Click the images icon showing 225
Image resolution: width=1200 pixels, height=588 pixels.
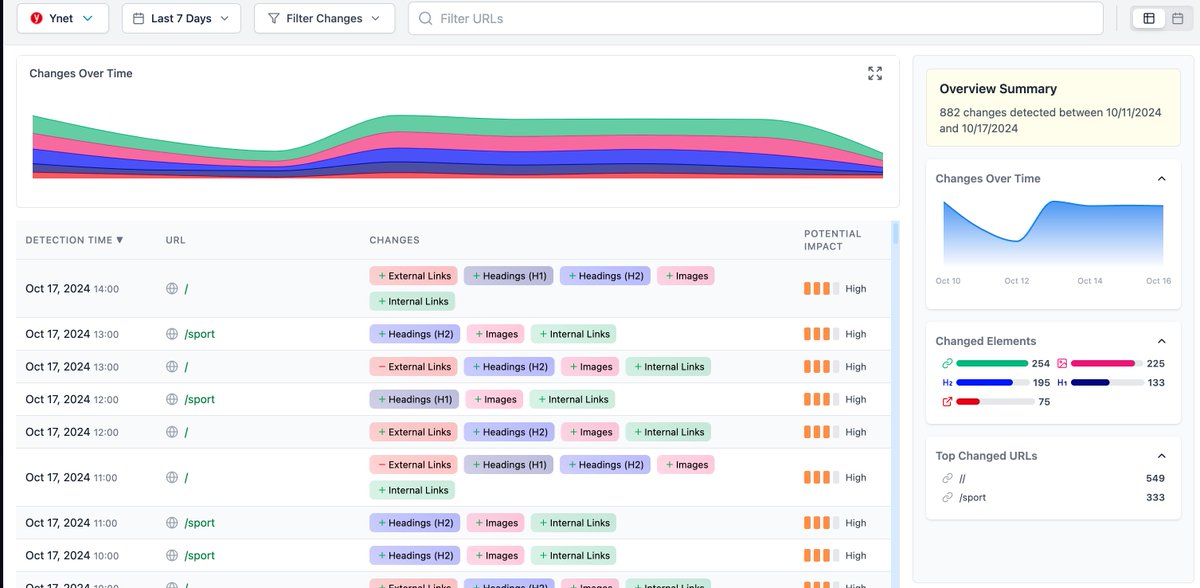click(1062, 363)
